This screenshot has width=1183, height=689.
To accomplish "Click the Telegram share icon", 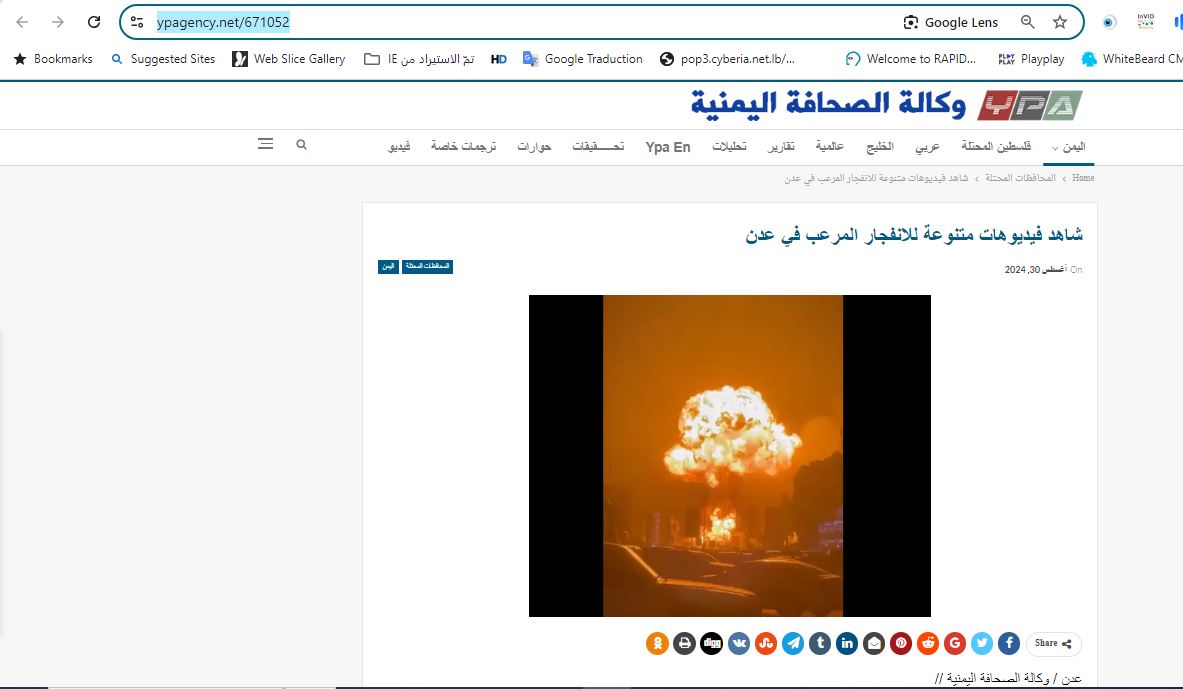I will click(x=792, y=643).
